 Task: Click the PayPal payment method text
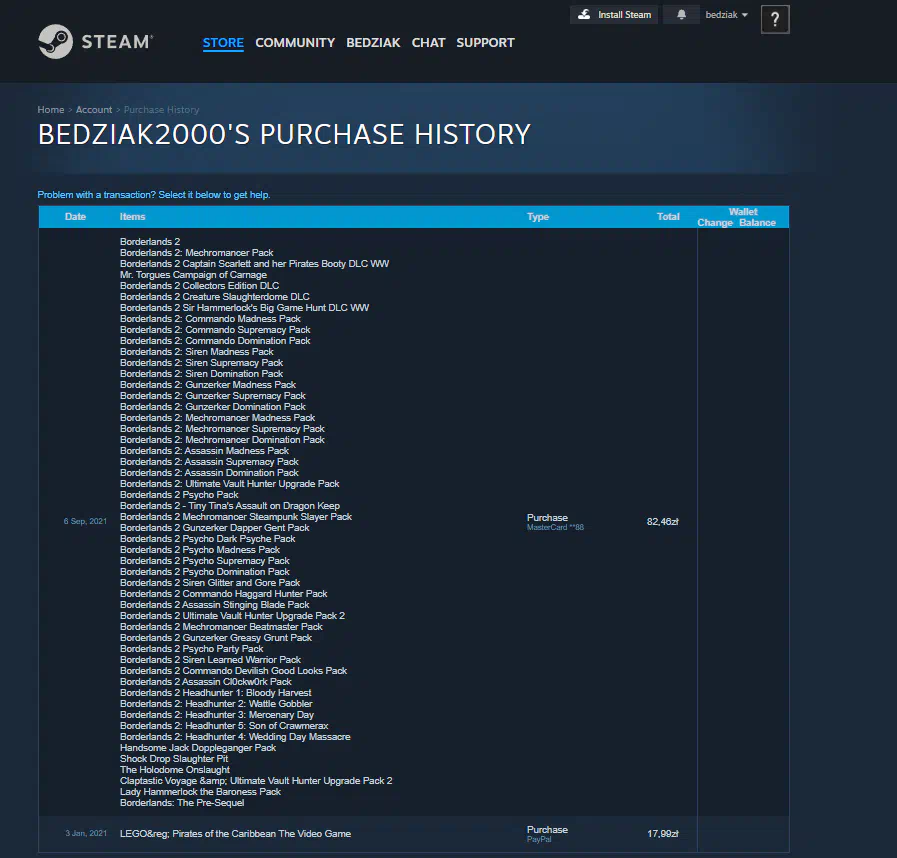click(x=539, y=839)
